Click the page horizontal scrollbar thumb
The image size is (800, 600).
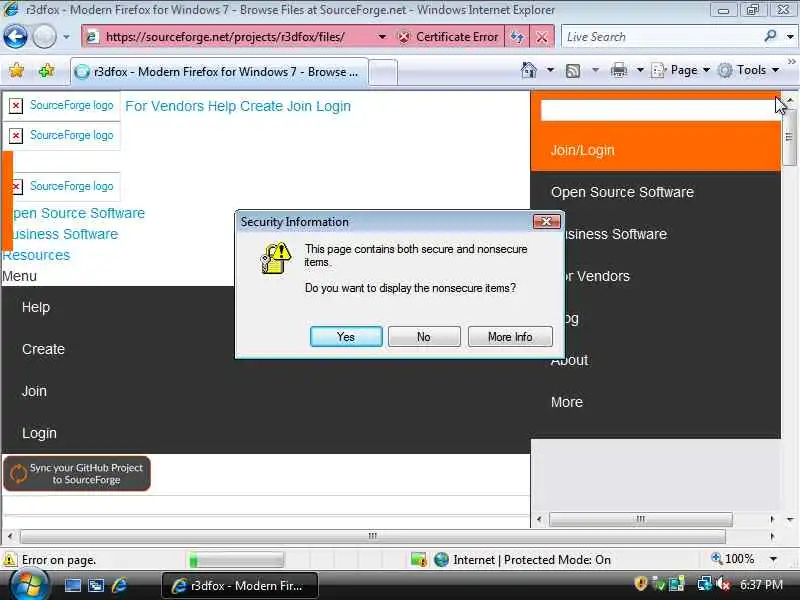pos(372,536)
